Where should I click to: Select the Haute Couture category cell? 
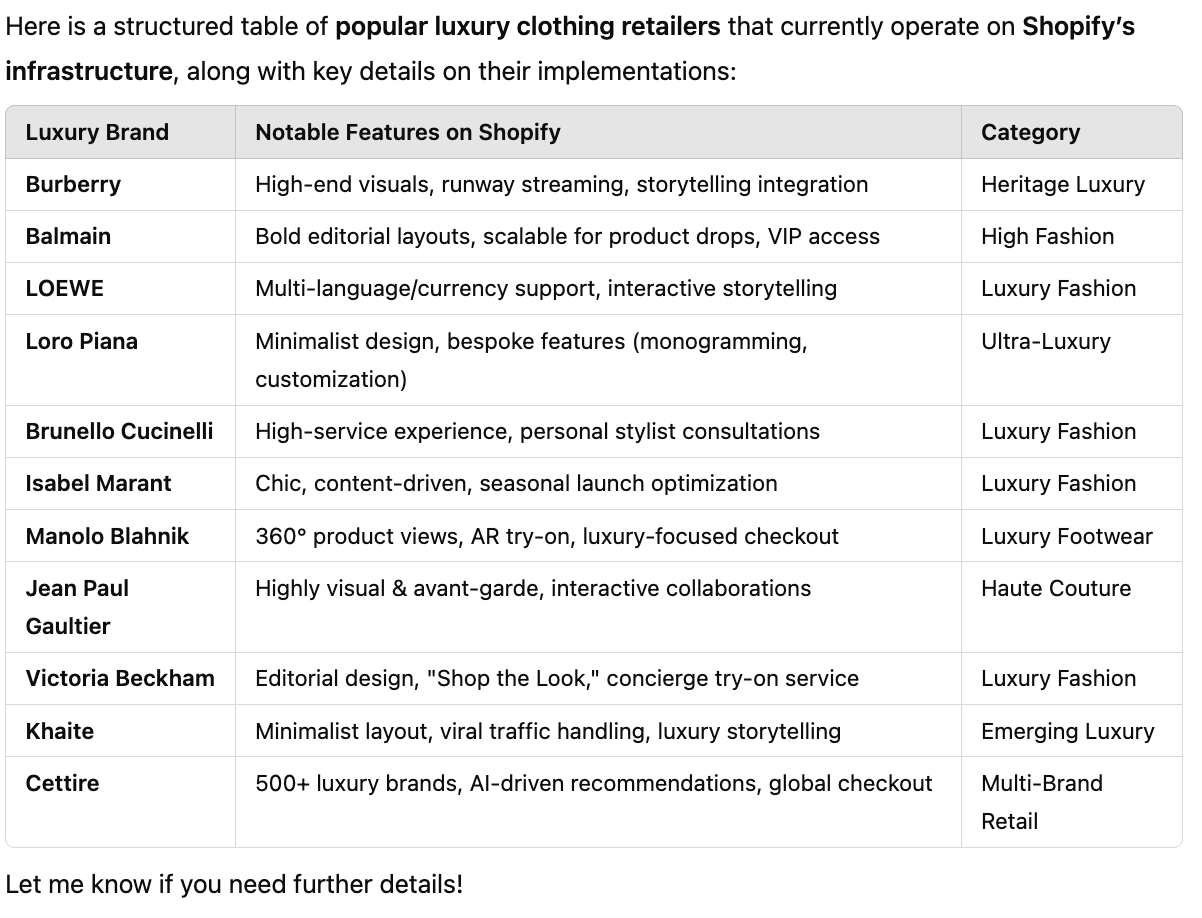coord(1055,588)
